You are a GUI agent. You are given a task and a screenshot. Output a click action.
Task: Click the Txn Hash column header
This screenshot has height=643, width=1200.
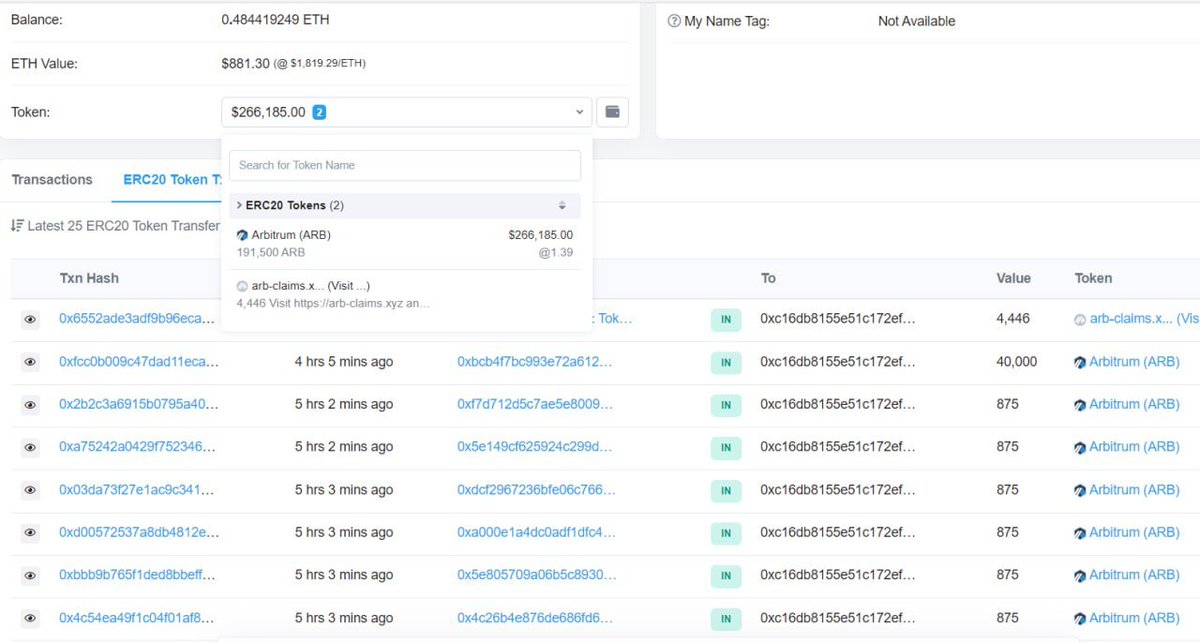pyautogui.click(x=89, y=278)
